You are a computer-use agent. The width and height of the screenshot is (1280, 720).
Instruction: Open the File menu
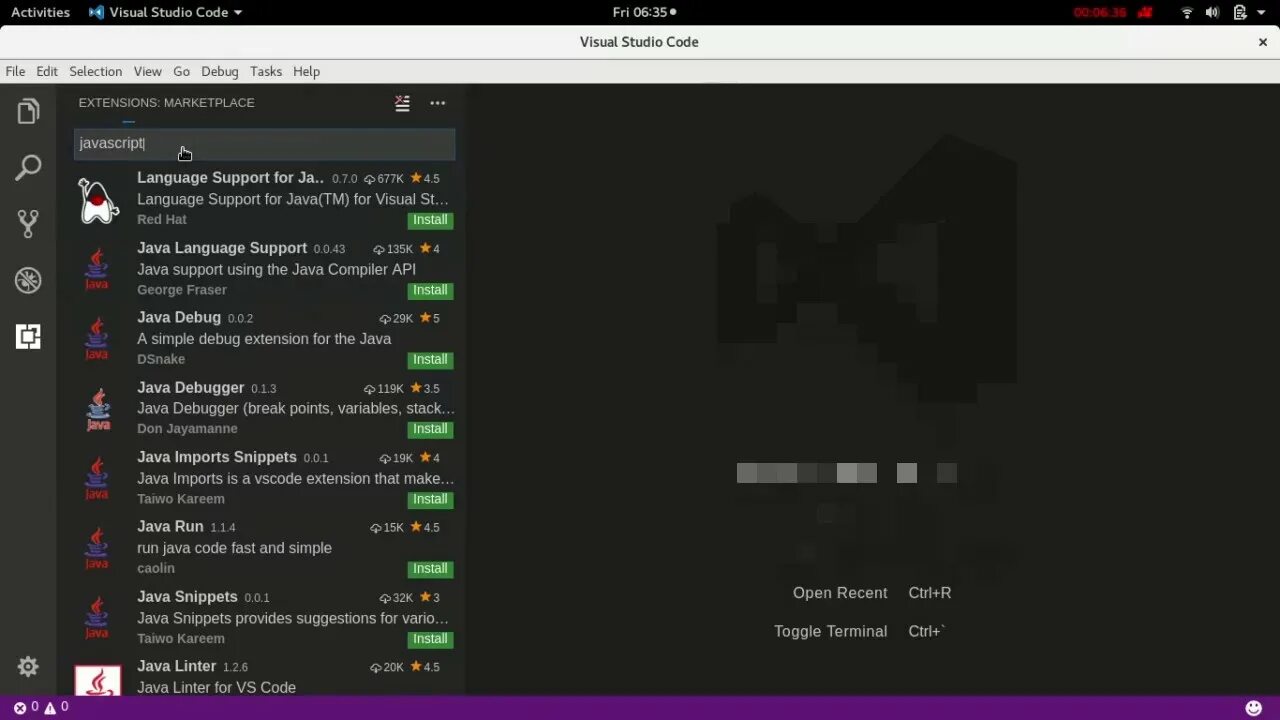(15, 71)
